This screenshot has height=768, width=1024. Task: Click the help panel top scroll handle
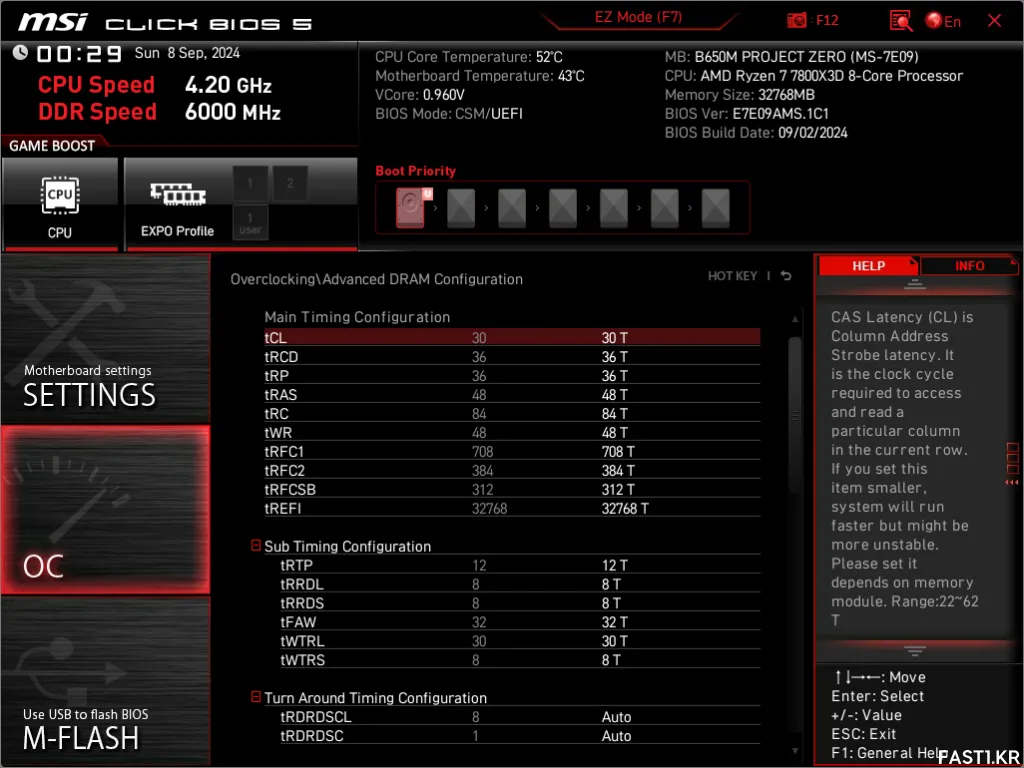(914, 284)
